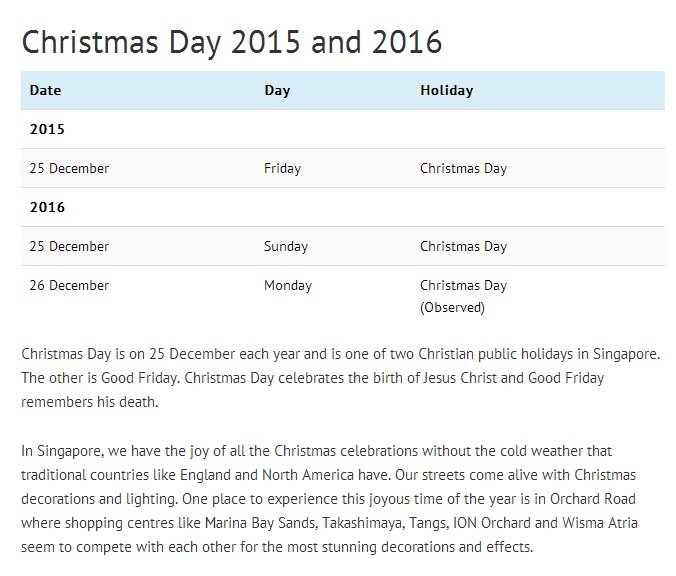Click the Christmas Day (Observed) cell
This screenshot has height=576, width=676.
(x=463, y=296)
